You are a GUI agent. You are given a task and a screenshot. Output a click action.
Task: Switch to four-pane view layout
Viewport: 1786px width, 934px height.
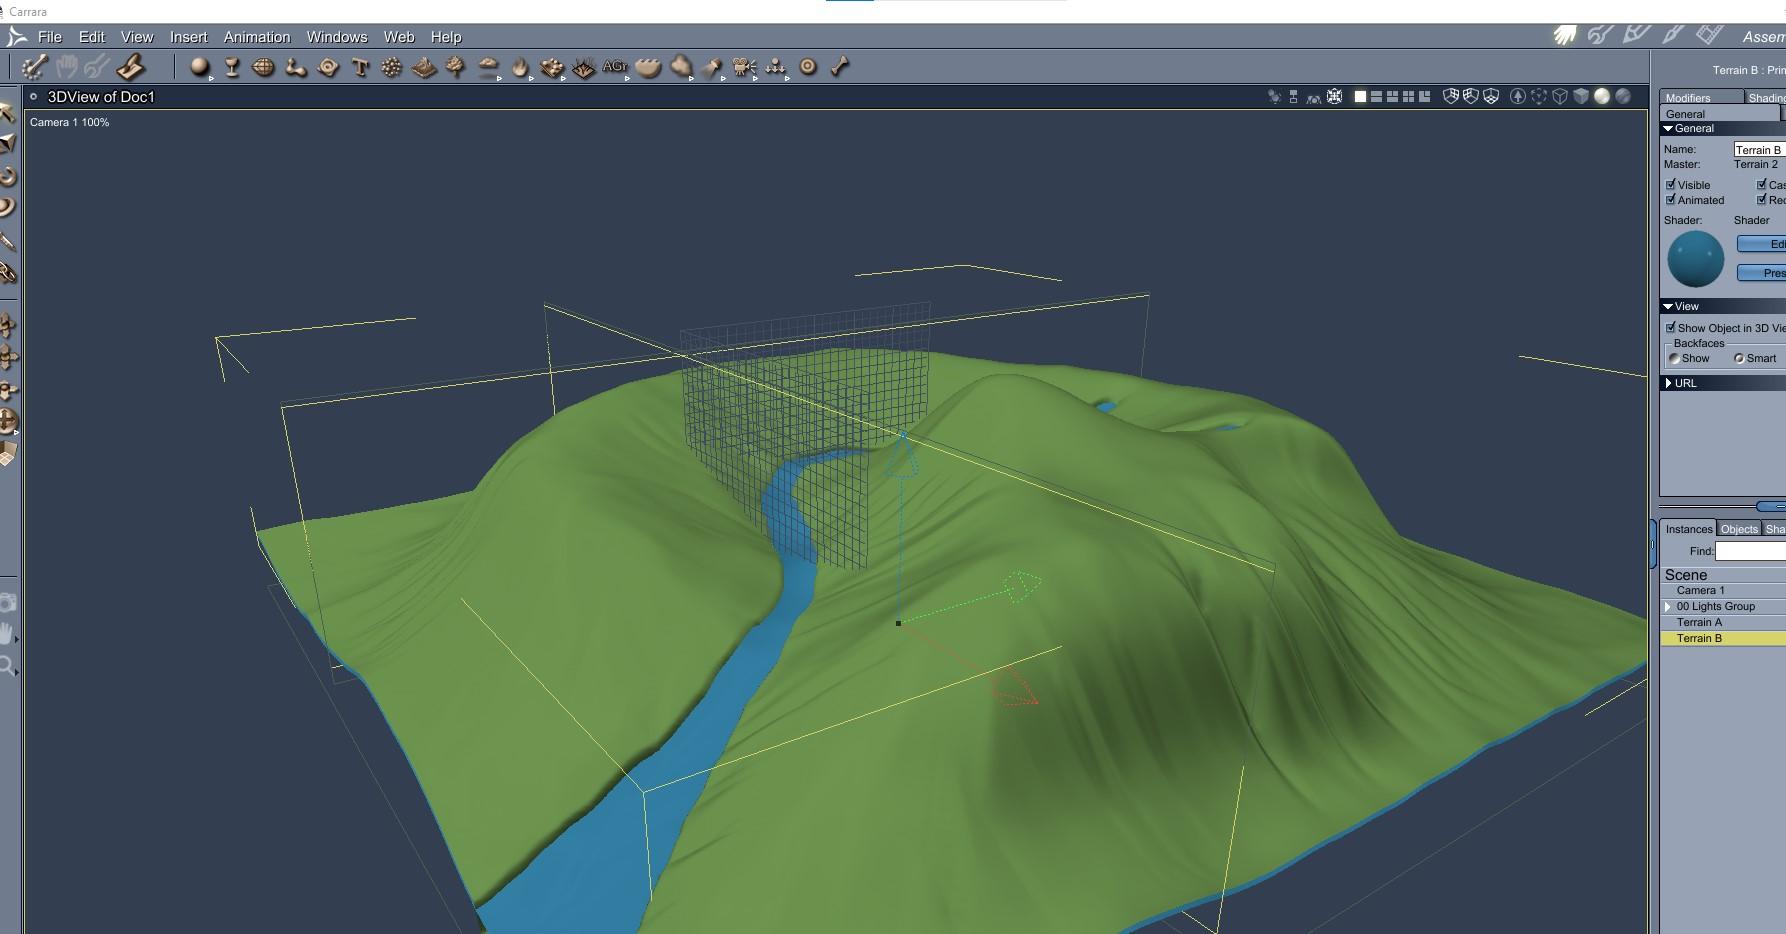[1409, 97]
